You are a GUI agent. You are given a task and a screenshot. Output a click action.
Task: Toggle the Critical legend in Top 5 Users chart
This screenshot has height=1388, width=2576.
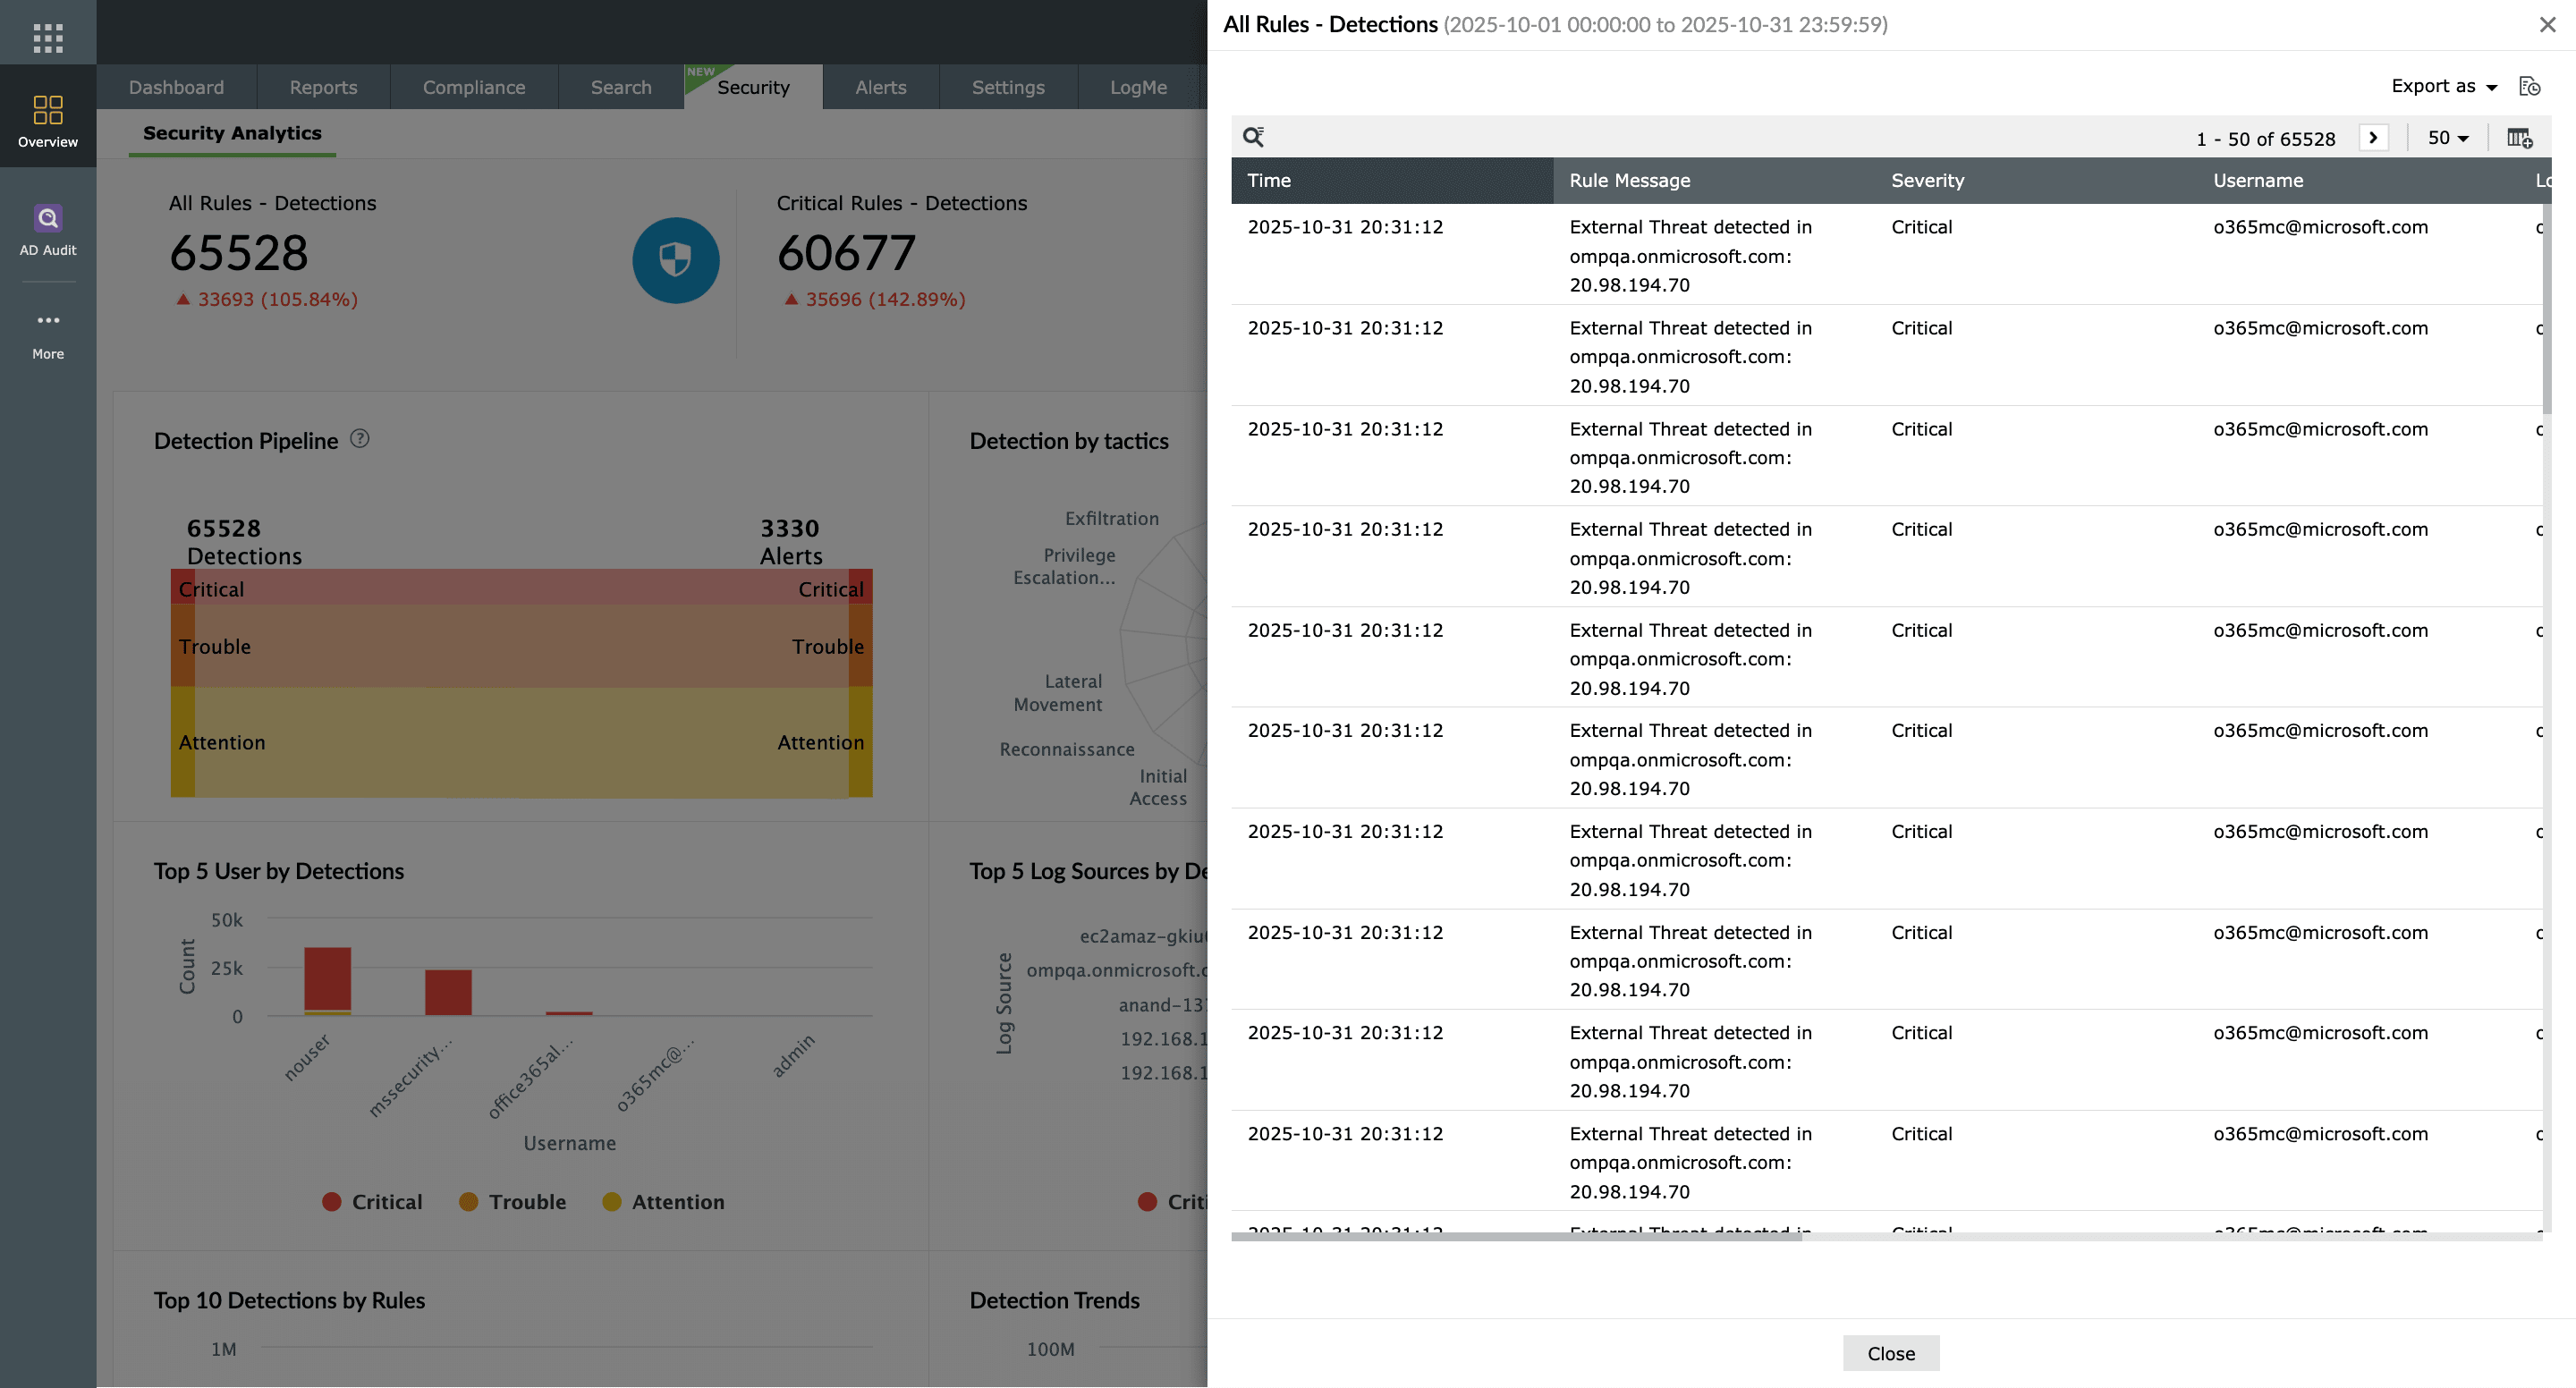372,1201
